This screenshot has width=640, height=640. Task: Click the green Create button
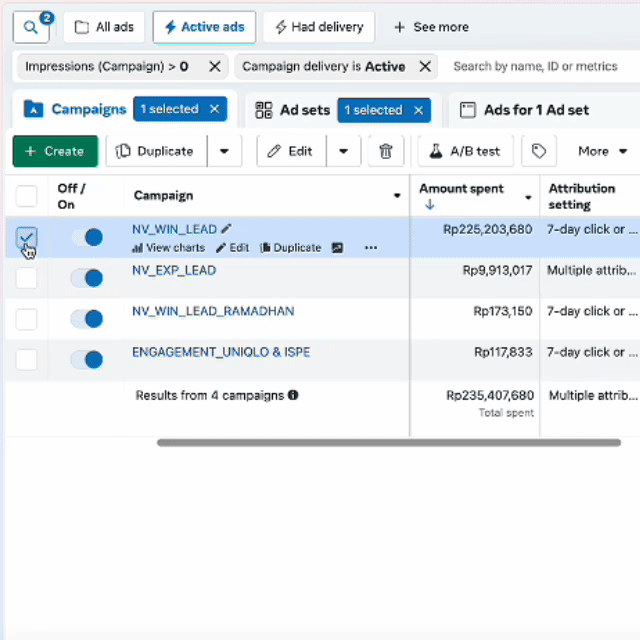pyautogui.click(x=55, y=151)
